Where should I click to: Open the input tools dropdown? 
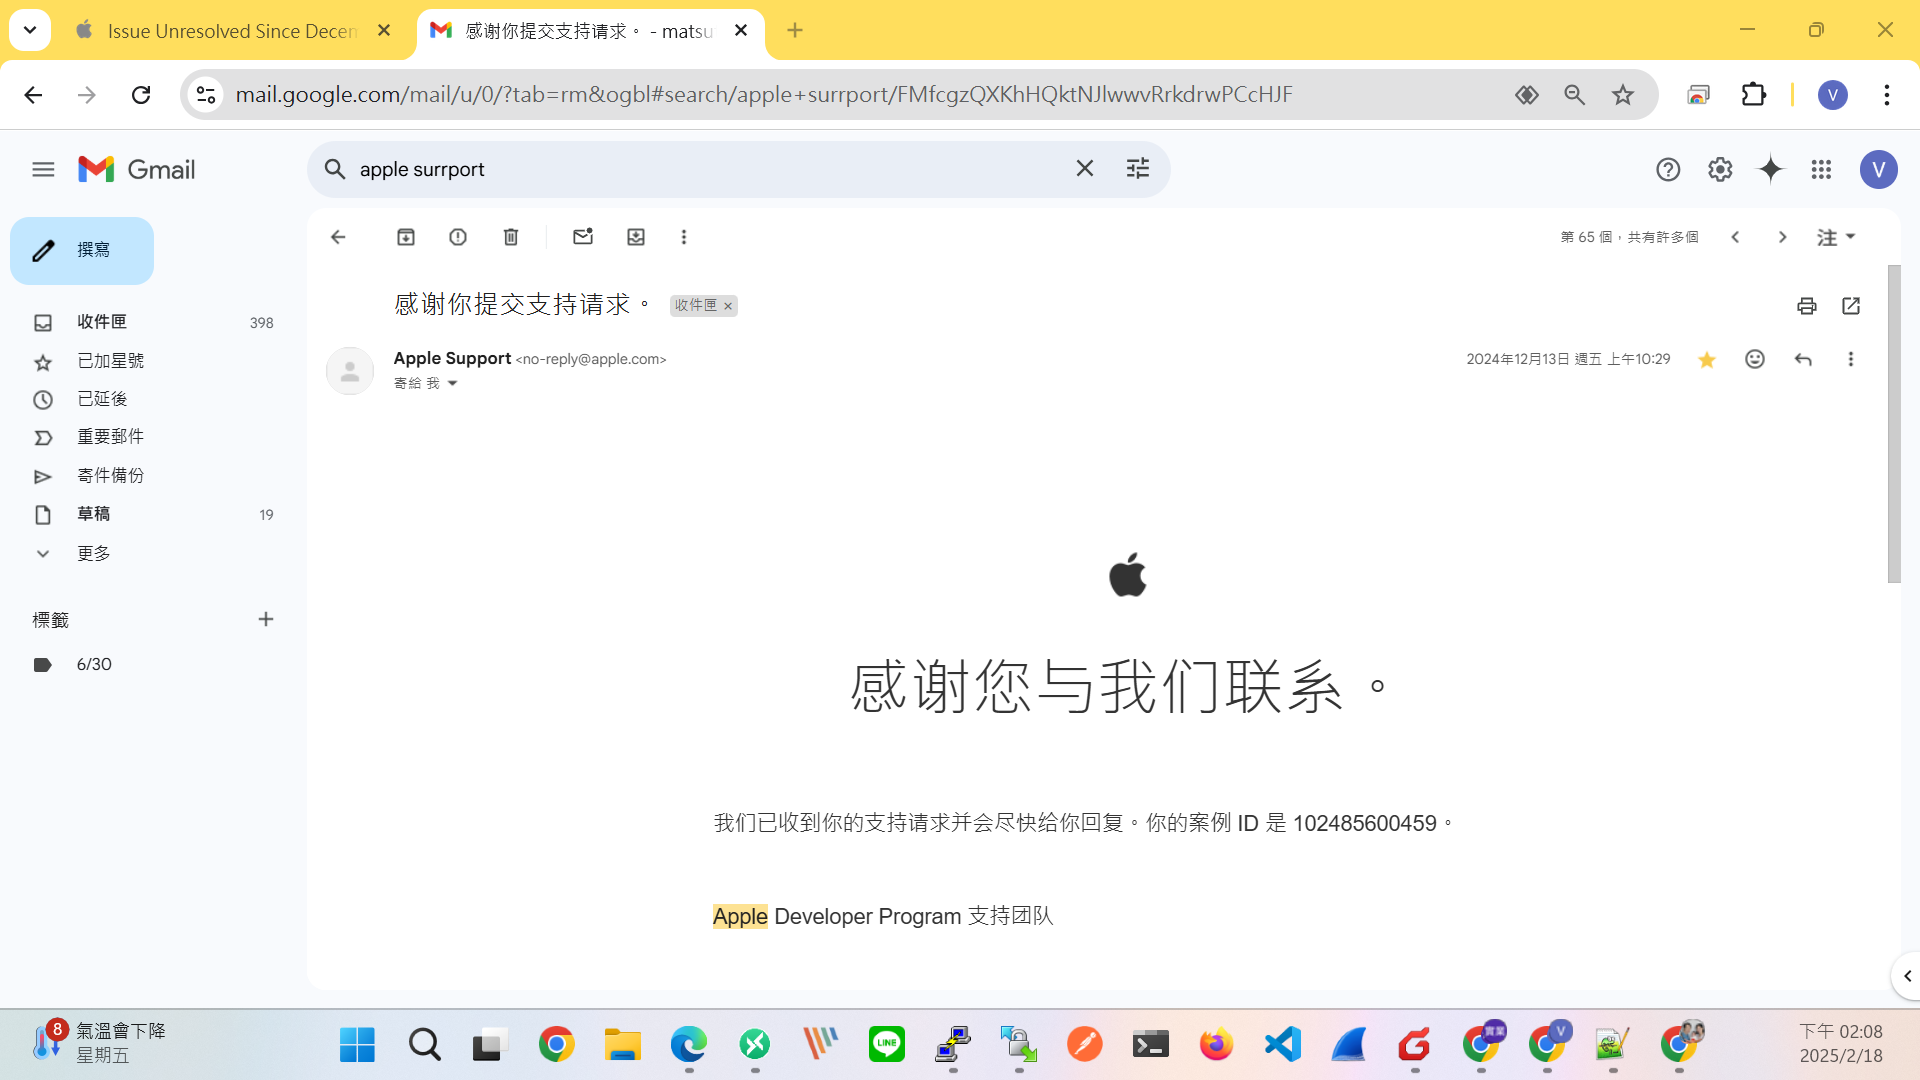point(1836,237)
